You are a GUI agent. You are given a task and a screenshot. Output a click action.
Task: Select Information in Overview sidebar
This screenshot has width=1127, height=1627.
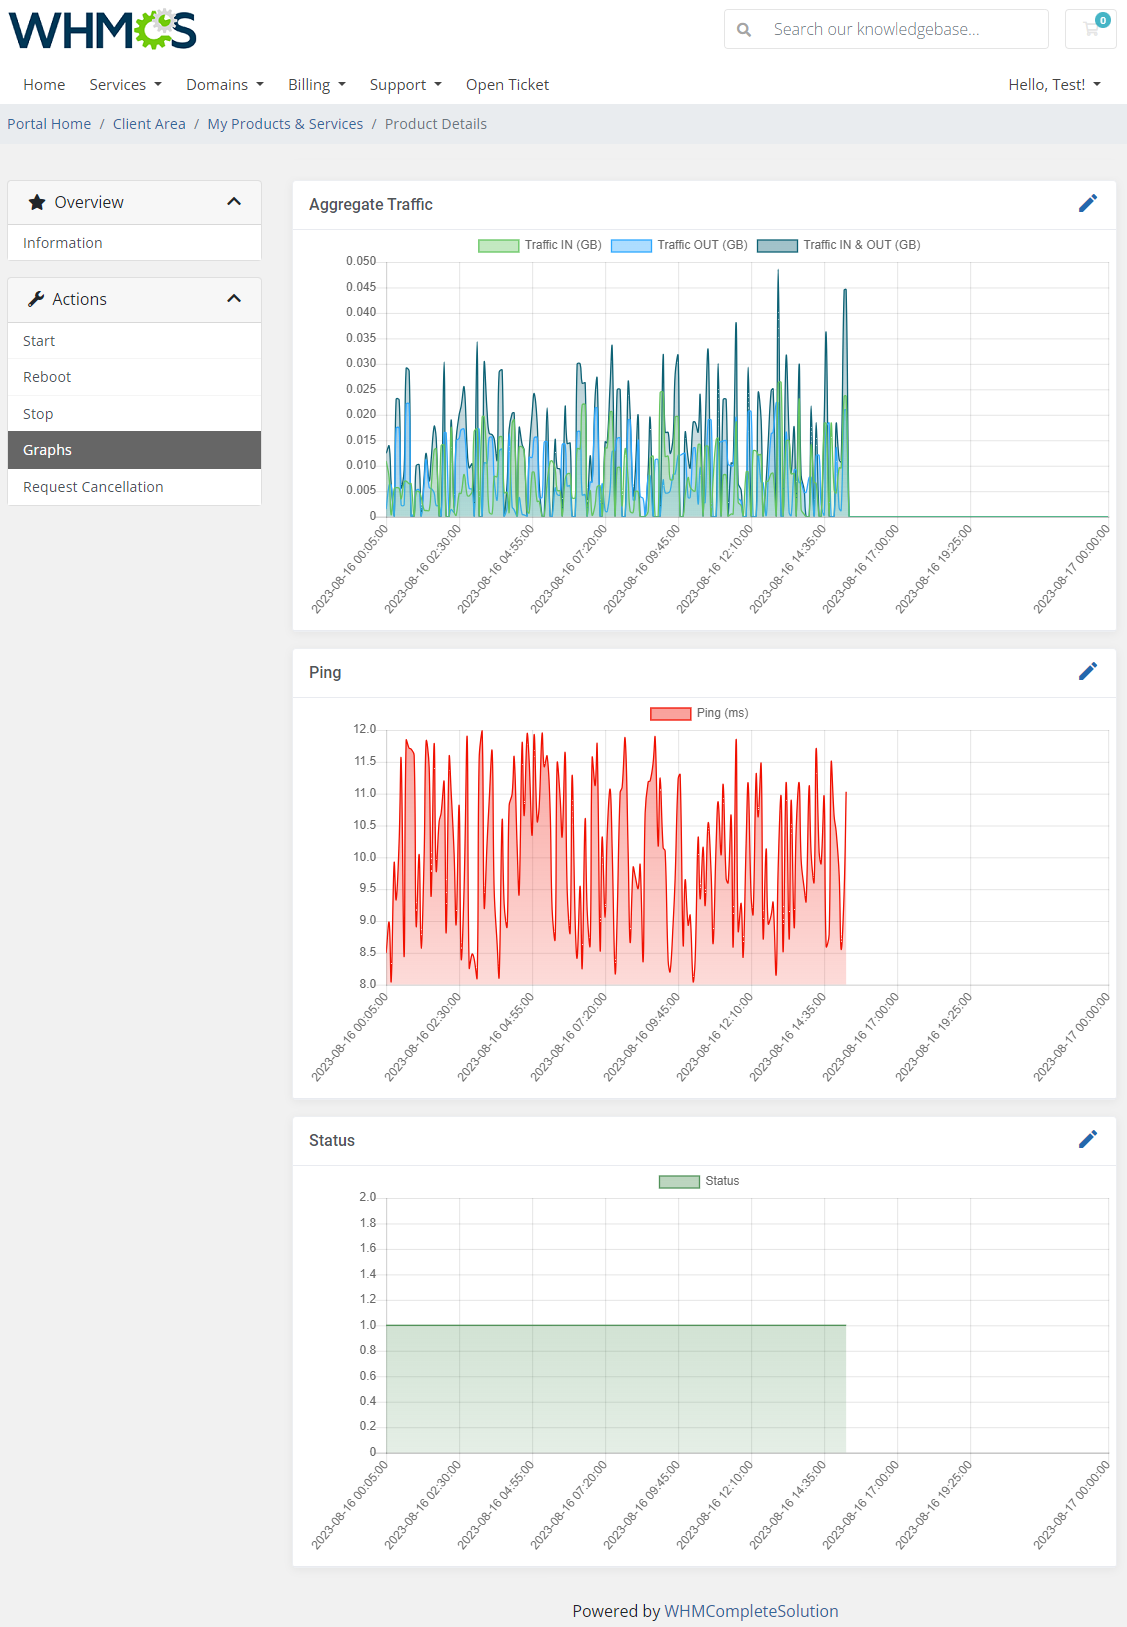(134, 243)
